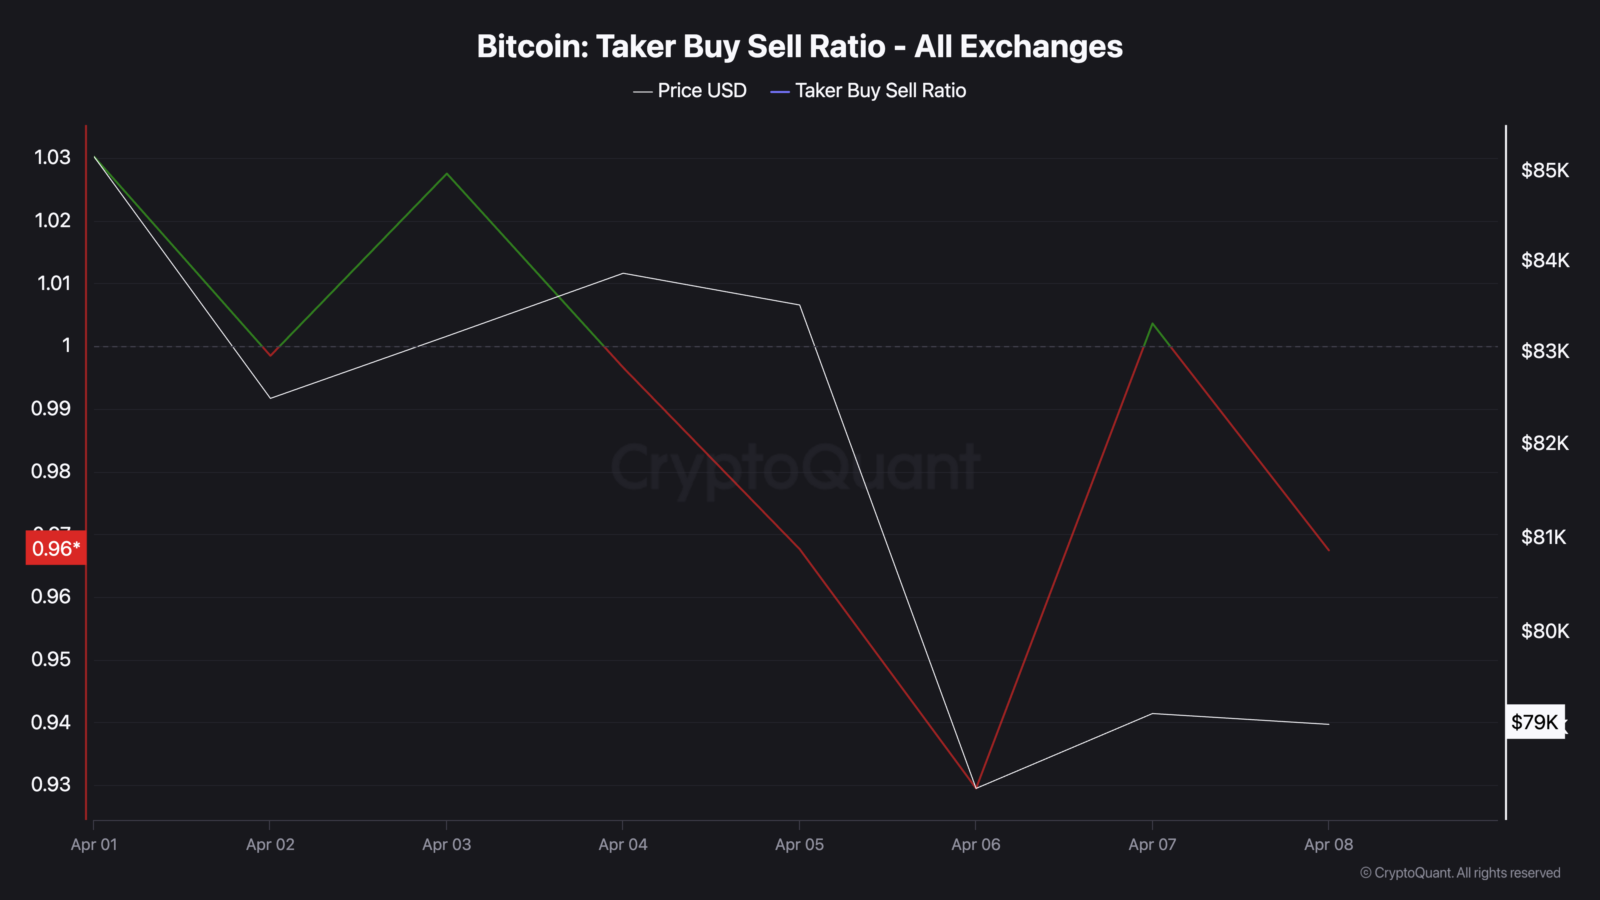Click the $83K right axis label

click(x=1545, y=351)
